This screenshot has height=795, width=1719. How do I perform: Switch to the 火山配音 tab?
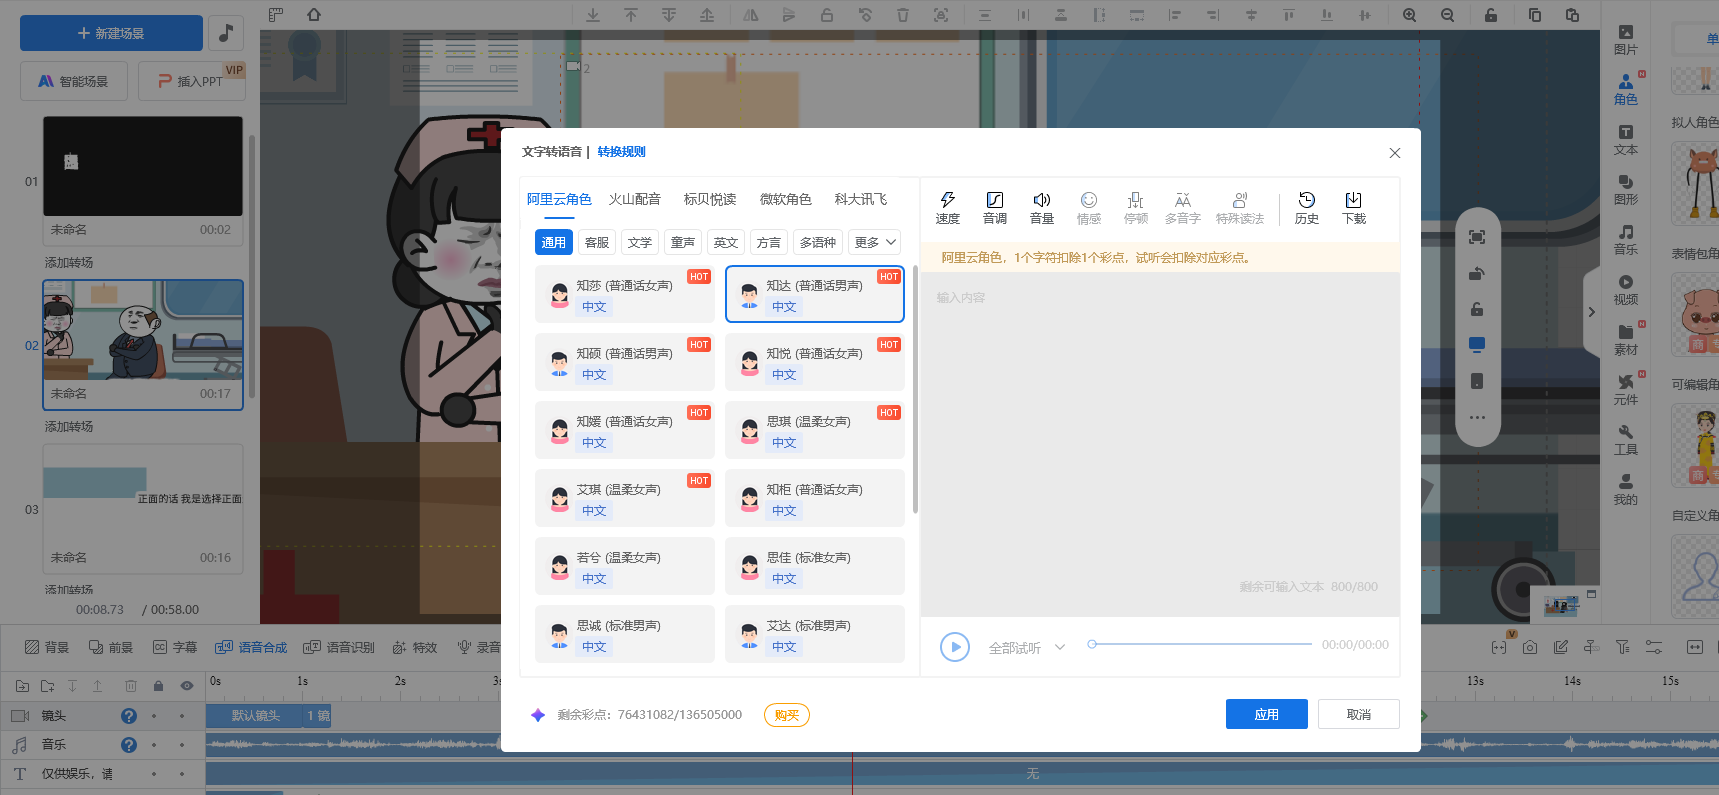[x=634, y=199]
